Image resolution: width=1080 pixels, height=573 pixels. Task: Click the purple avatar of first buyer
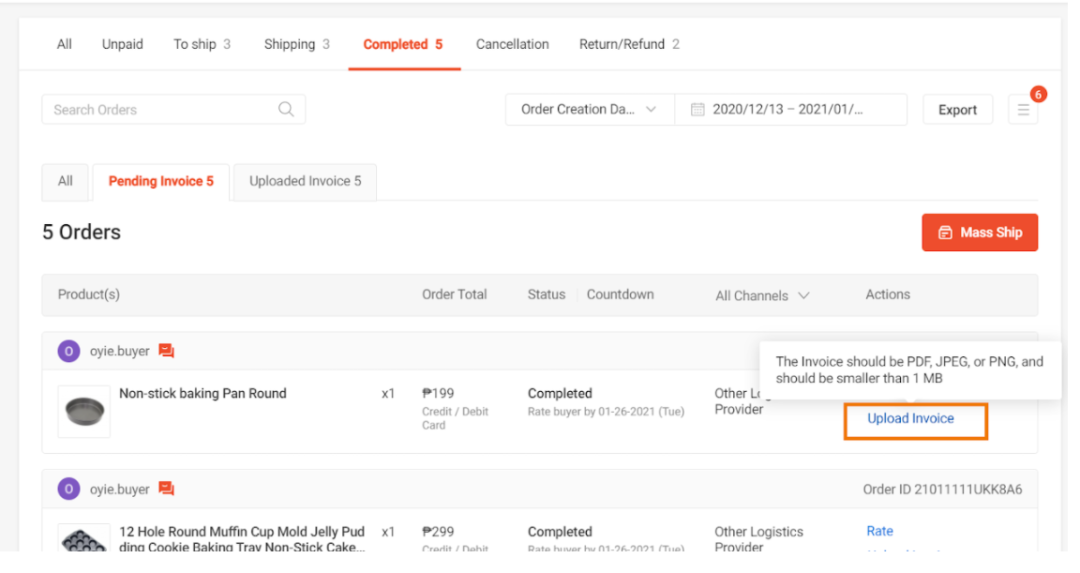[x=68, y=351]
